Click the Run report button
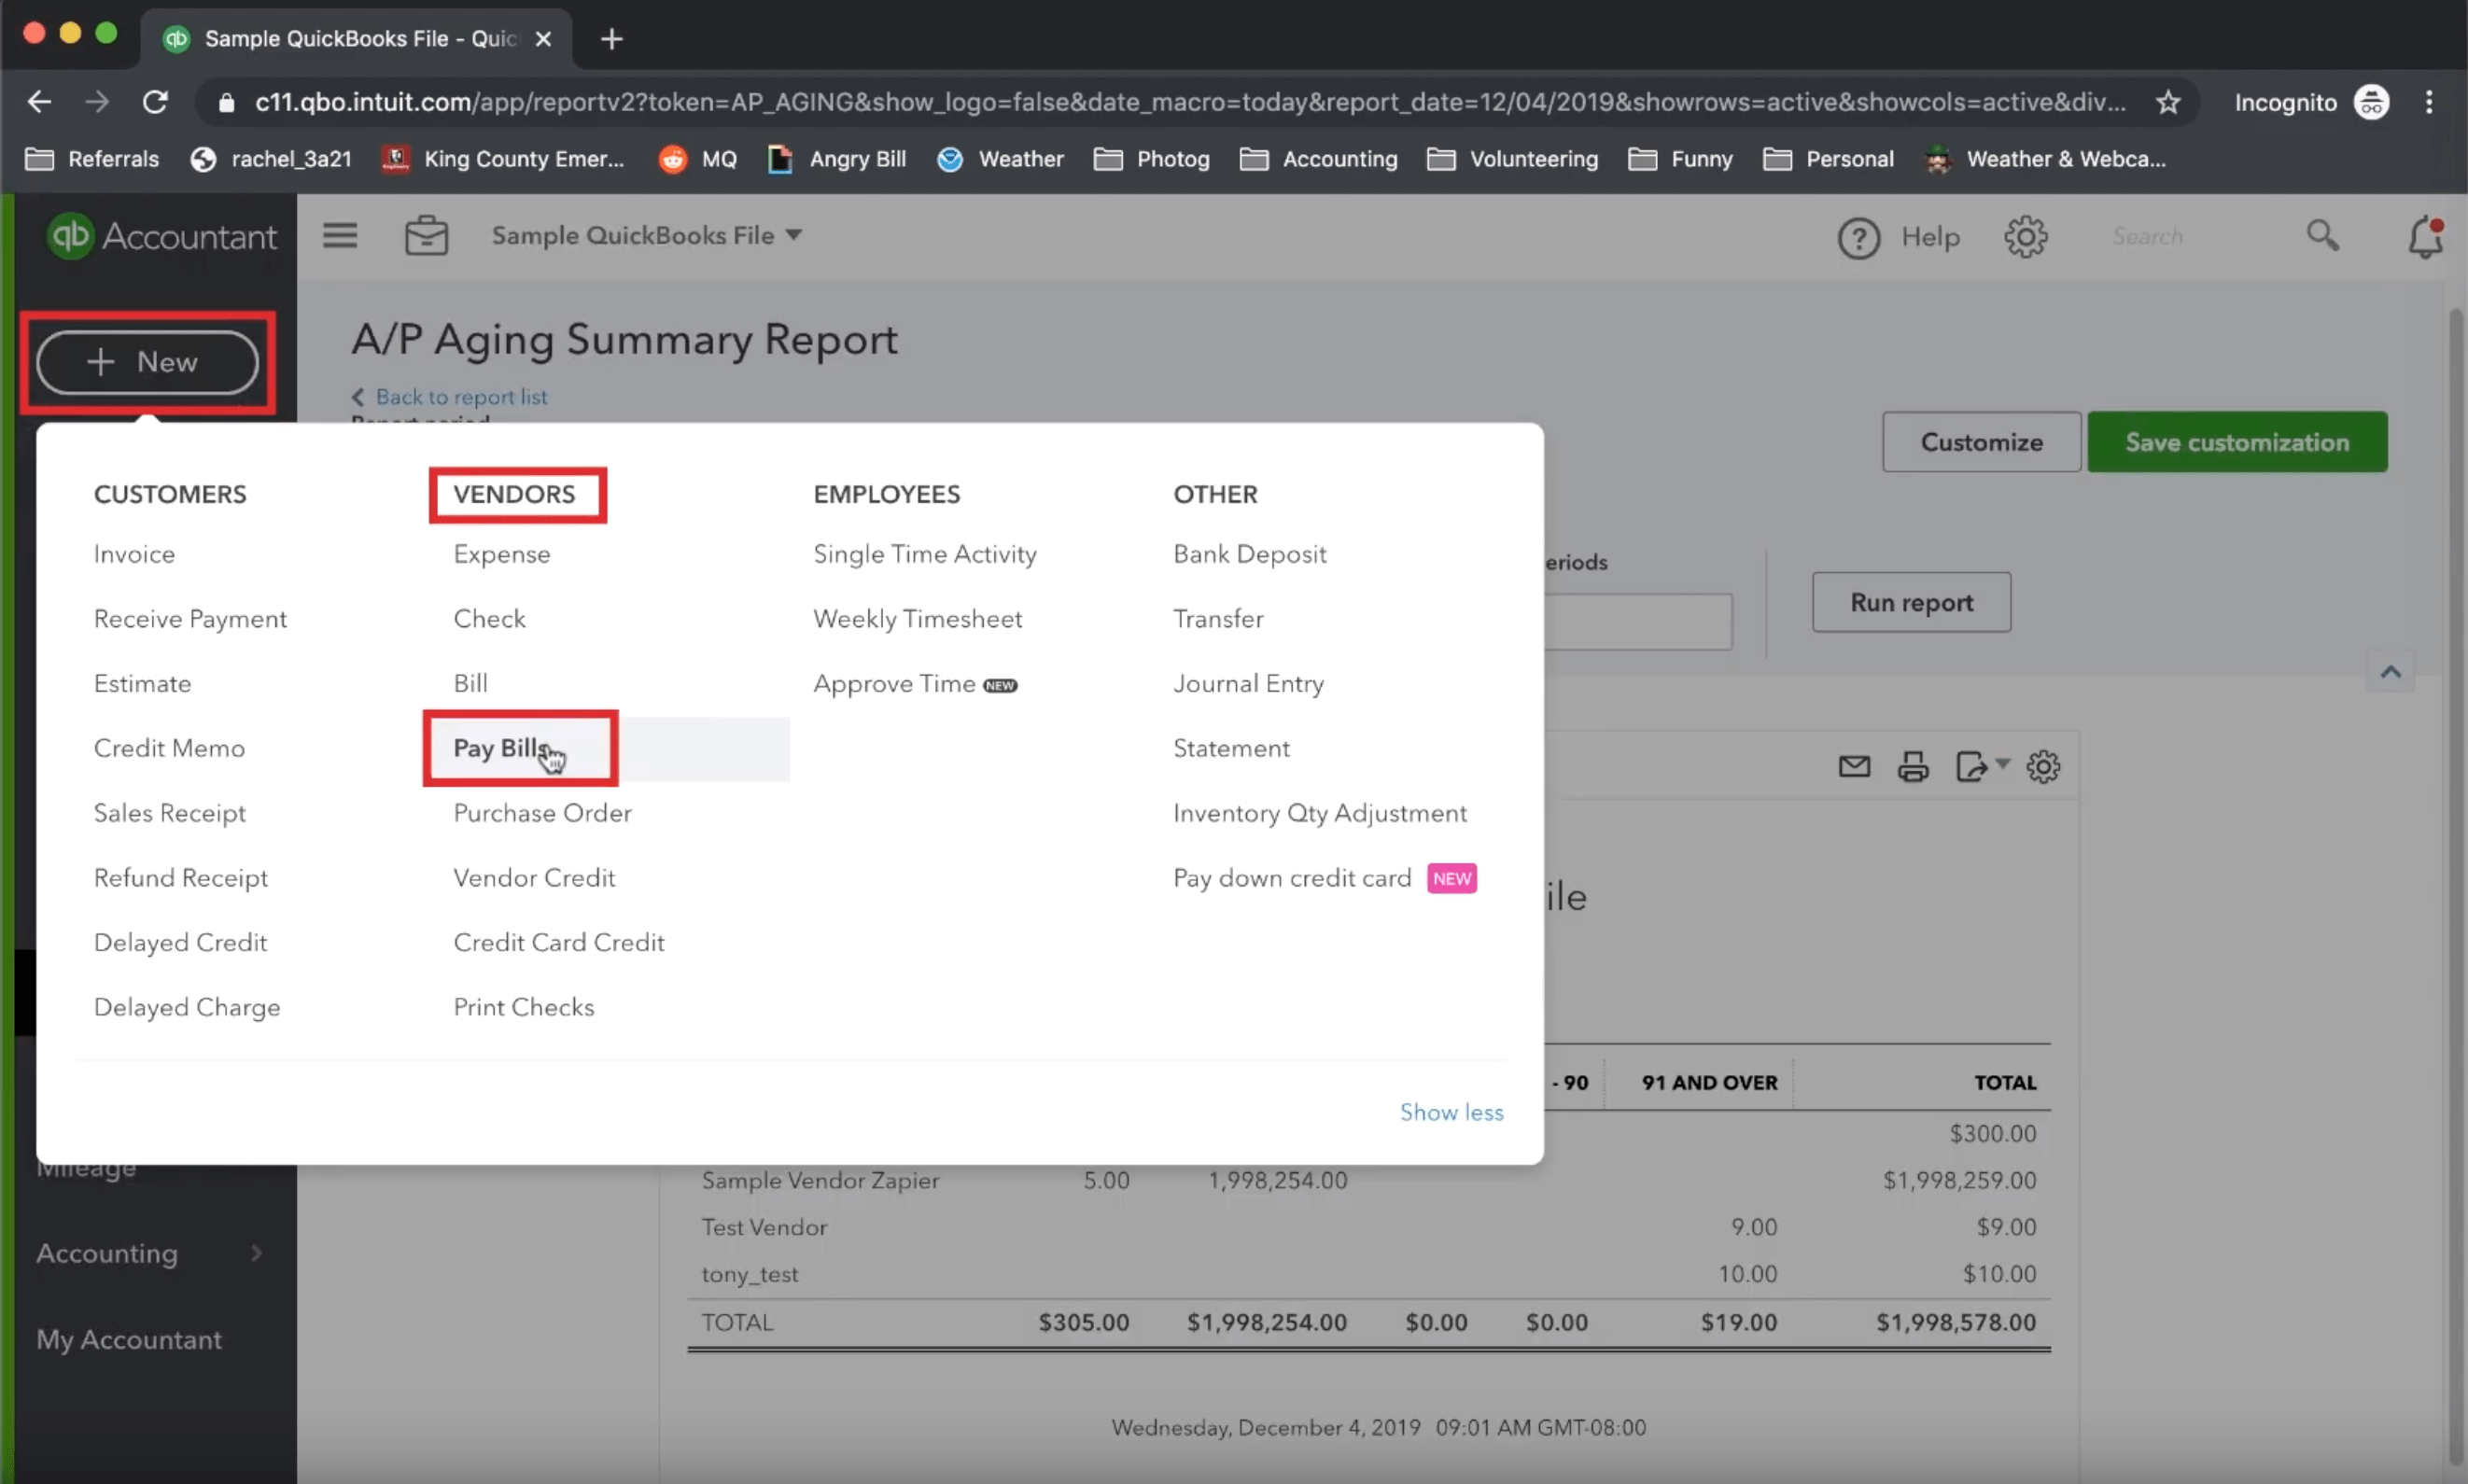Viewport: 2468px width, 1484px height. [1909, 602]
